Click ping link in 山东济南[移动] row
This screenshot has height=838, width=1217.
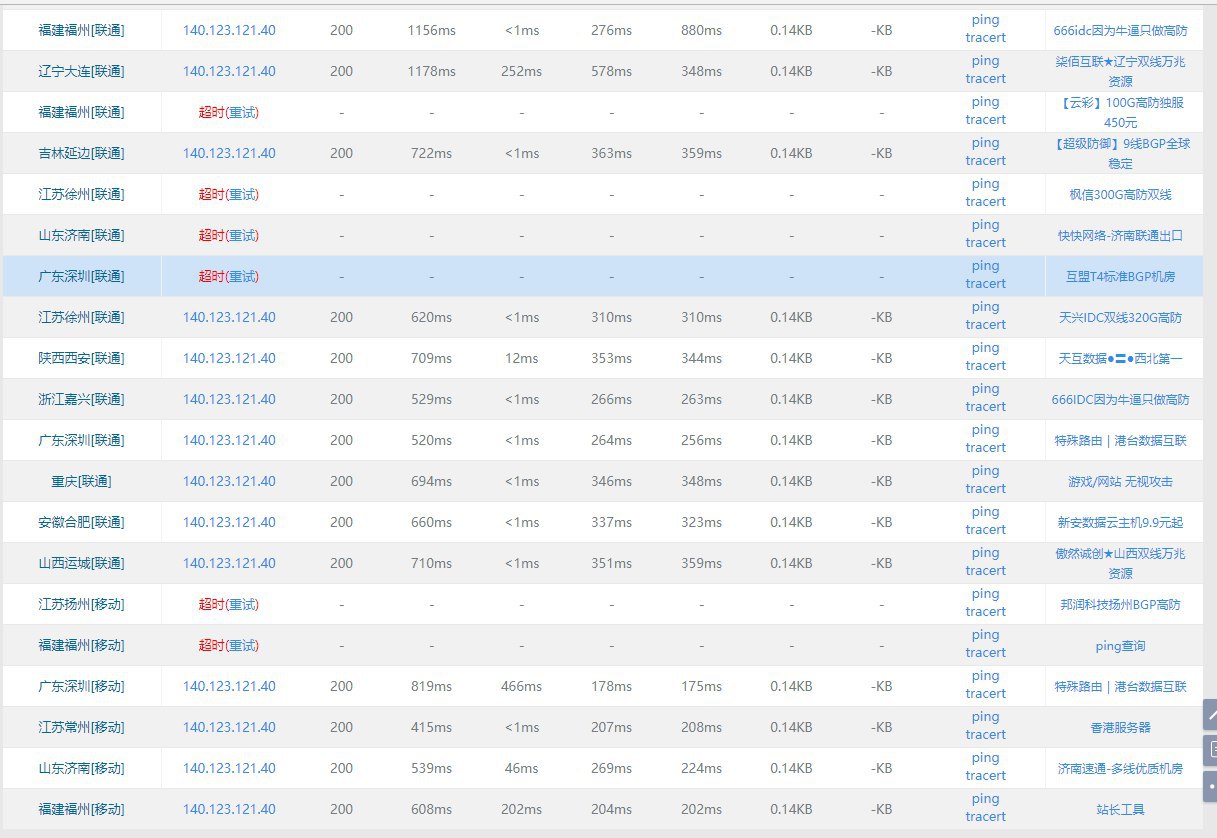tap(985, 758)
